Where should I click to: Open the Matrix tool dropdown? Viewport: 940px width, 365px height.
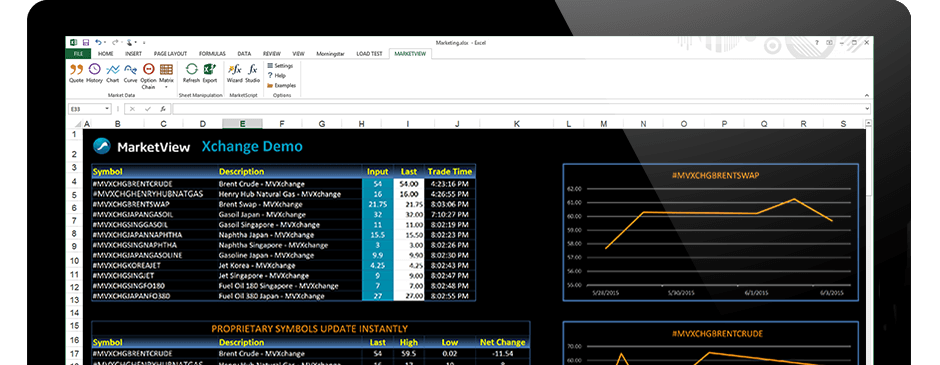(166, 76)
